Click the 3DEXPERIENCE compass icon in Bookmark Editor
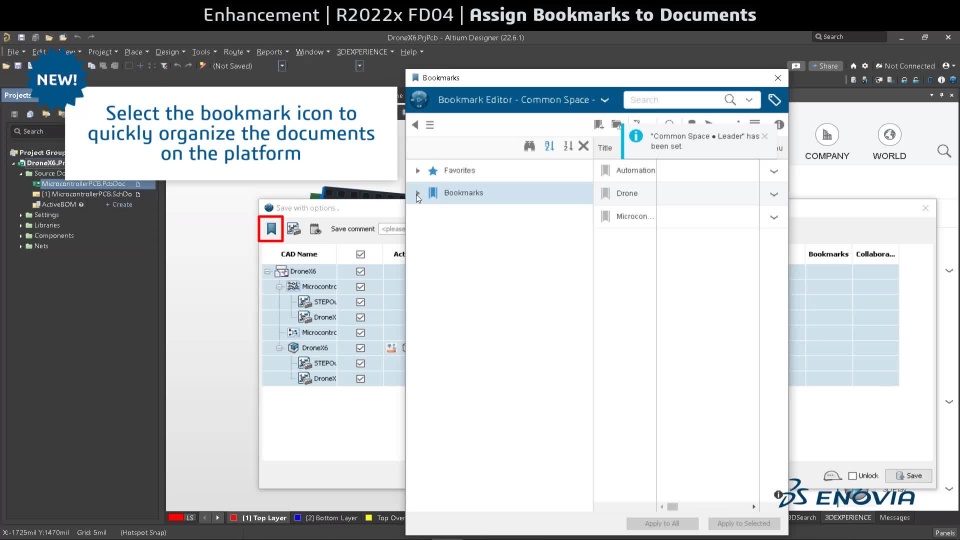 point(419,99)
